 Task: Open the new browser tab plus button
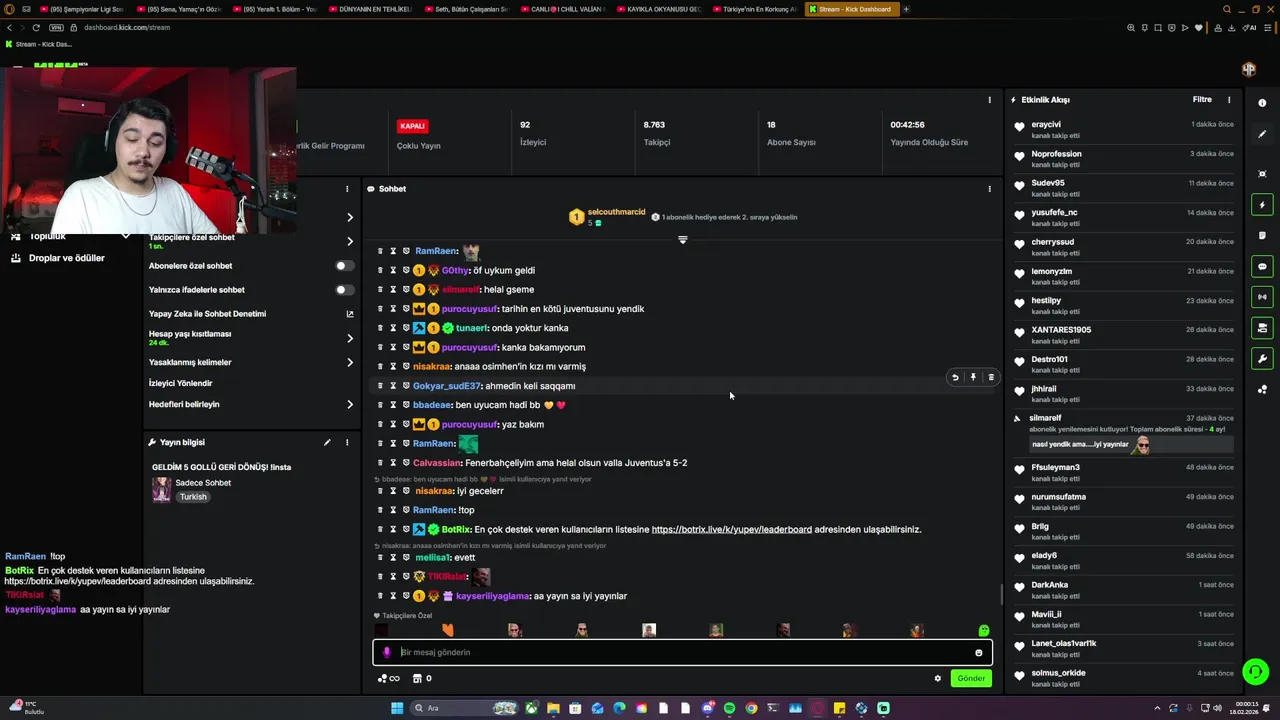coord(906,9)
